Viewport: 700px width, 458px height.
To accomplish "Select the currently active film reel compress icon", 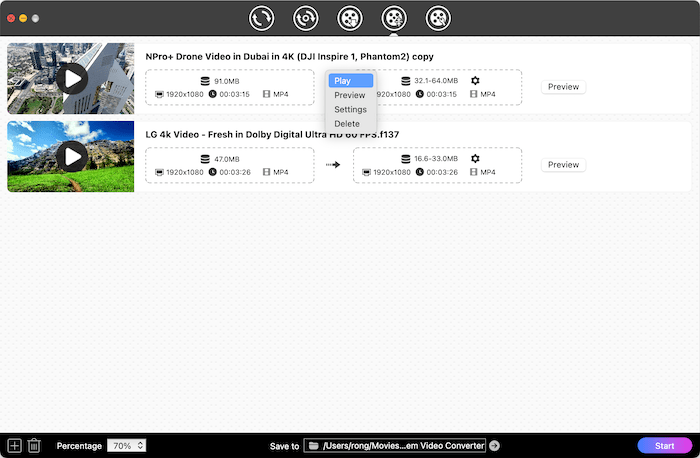I will click(394, 17).
